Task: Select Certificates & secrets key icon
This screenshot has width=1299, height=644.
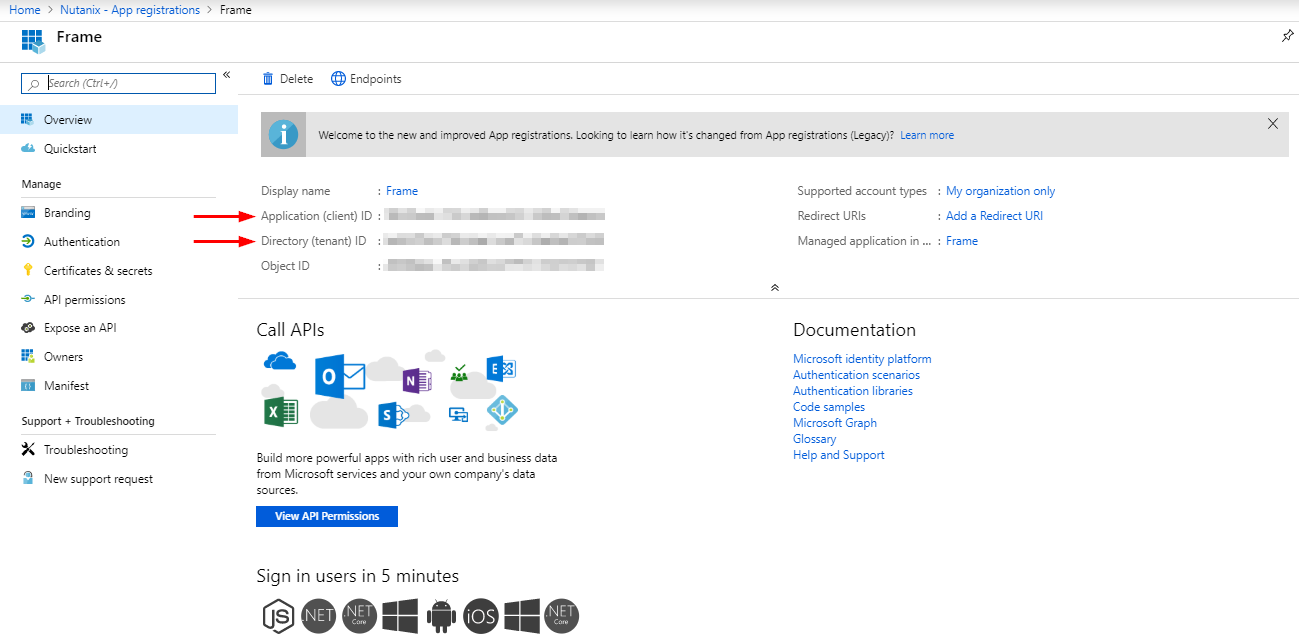Action: pyautogui.click(x=27, y=270)
